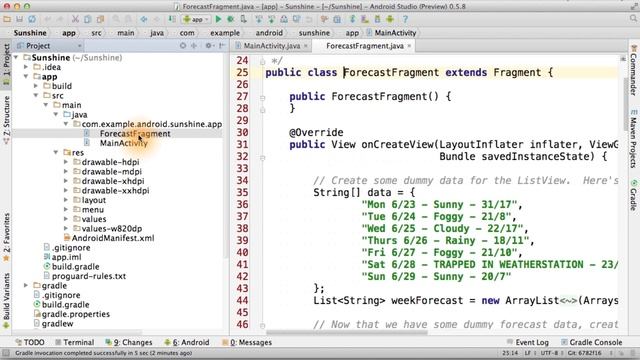This screenshot has height=360, width=640.
Task: Toggle the Build Variants side panel
Action: pos(6,301)
